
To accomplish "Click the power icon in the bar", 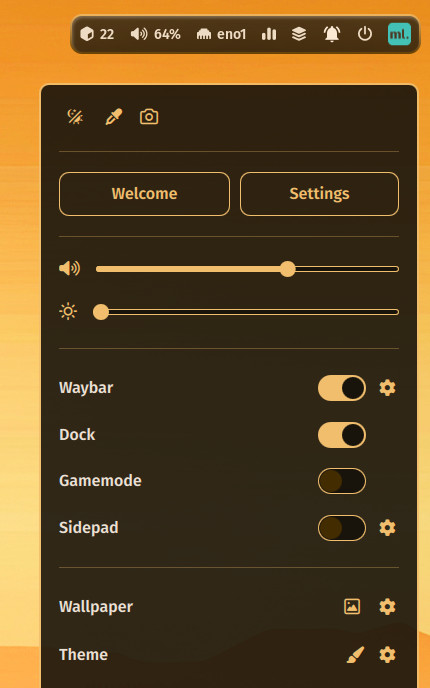I will tap(365, 34).
